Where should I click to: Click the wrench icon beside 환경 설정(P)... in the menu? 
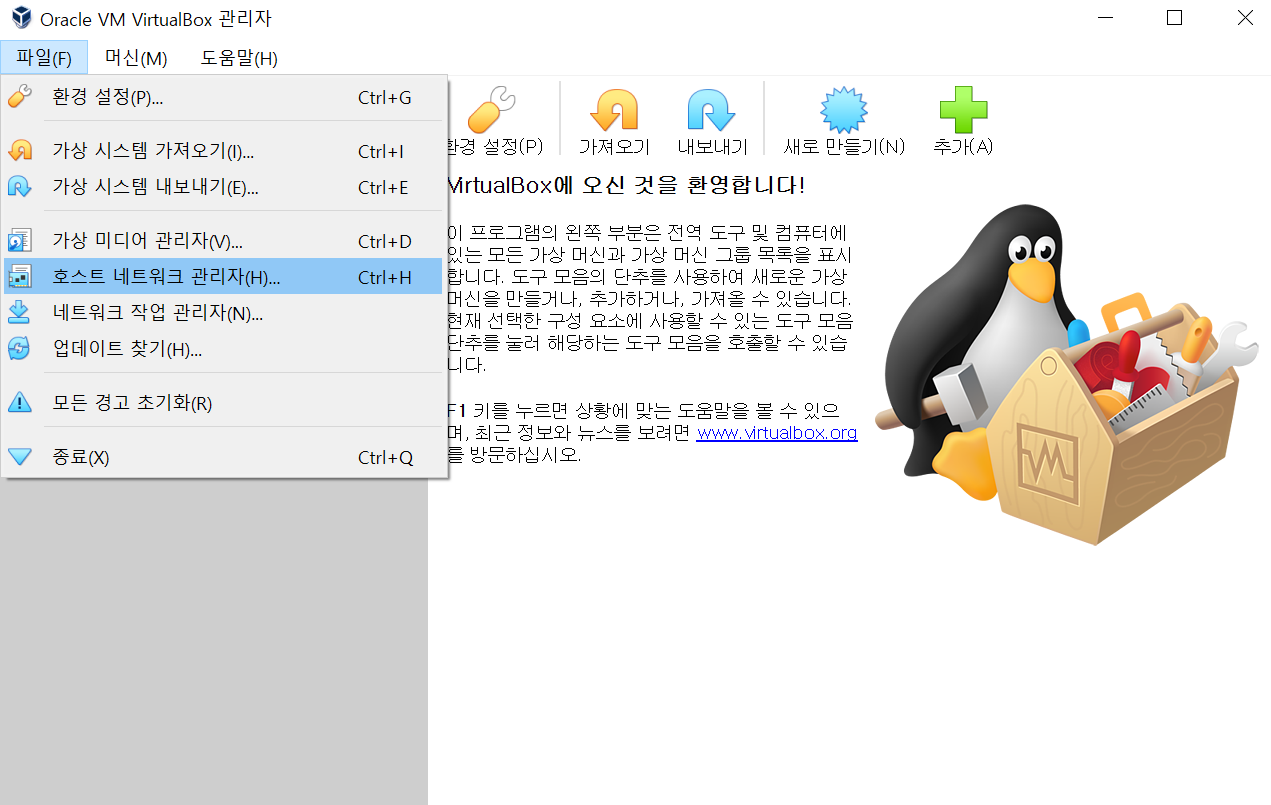[20, 97]
